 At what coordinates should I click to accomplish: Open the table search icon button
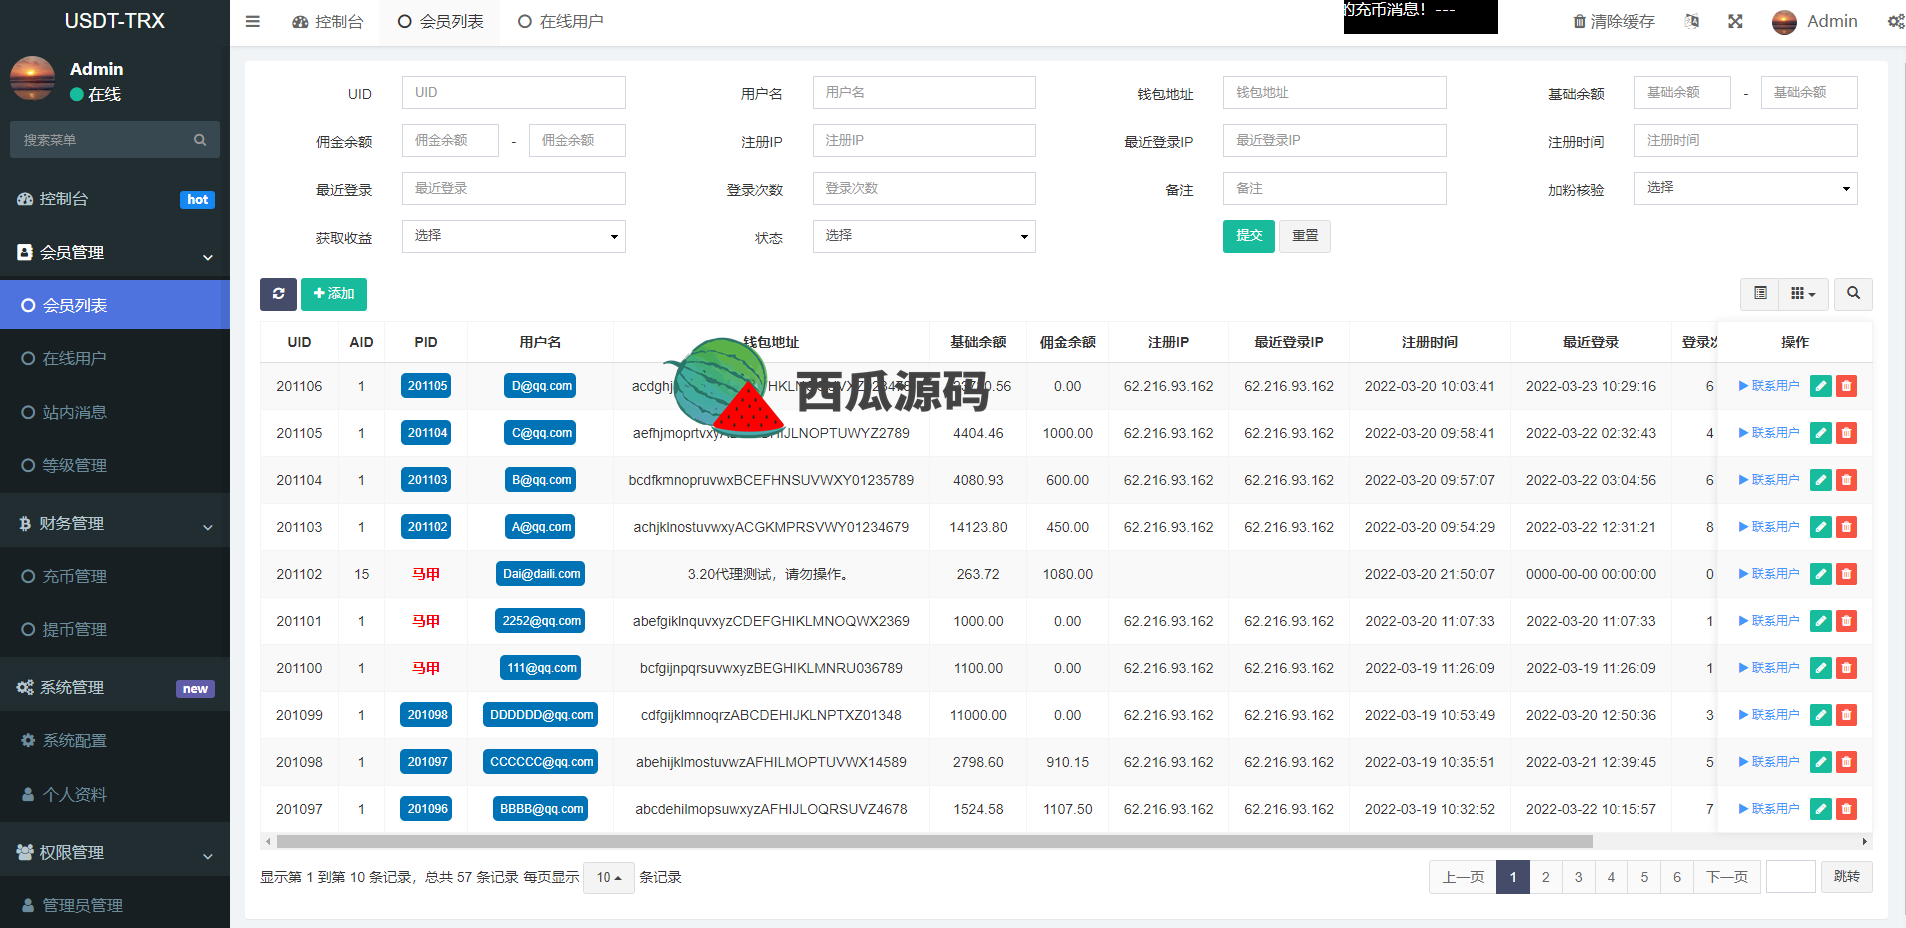coord(1853,293)
